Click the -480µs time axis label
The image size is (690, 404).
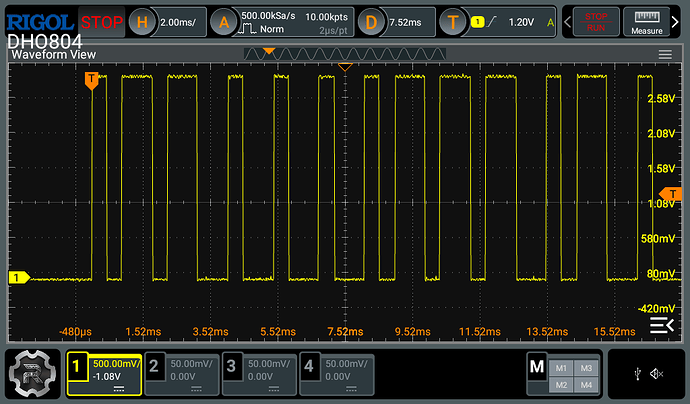click(x=75, y=331)
